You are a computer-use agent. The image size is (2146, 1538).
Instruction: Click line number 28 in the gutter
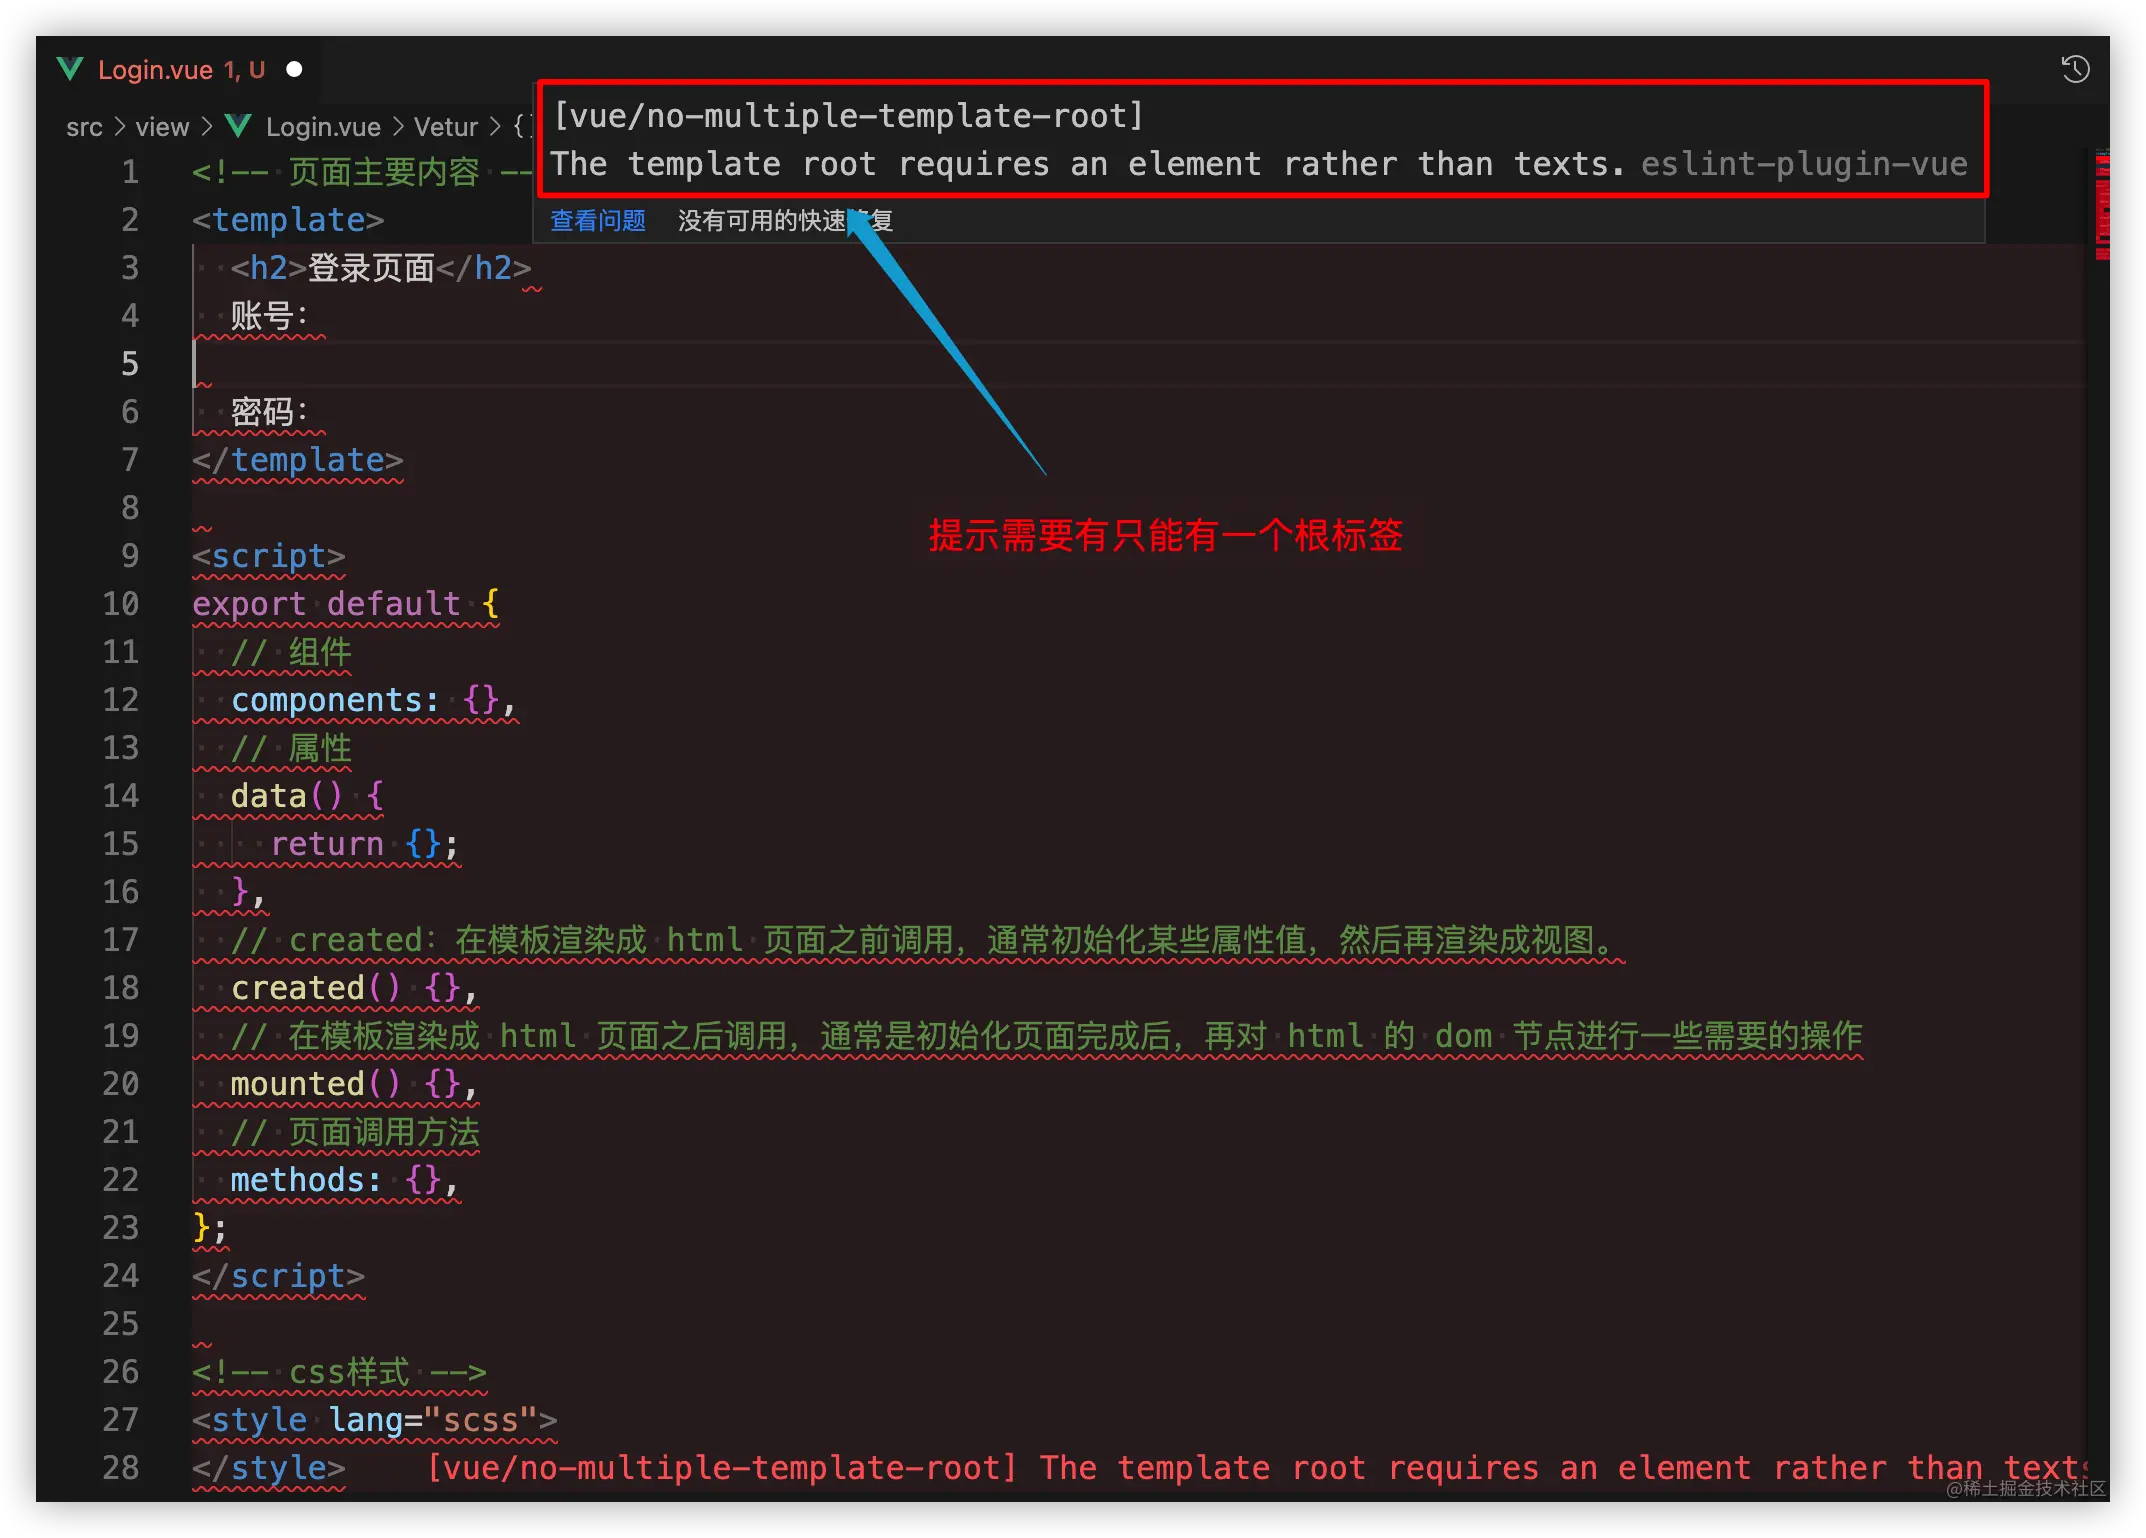tap(121, 1467)
